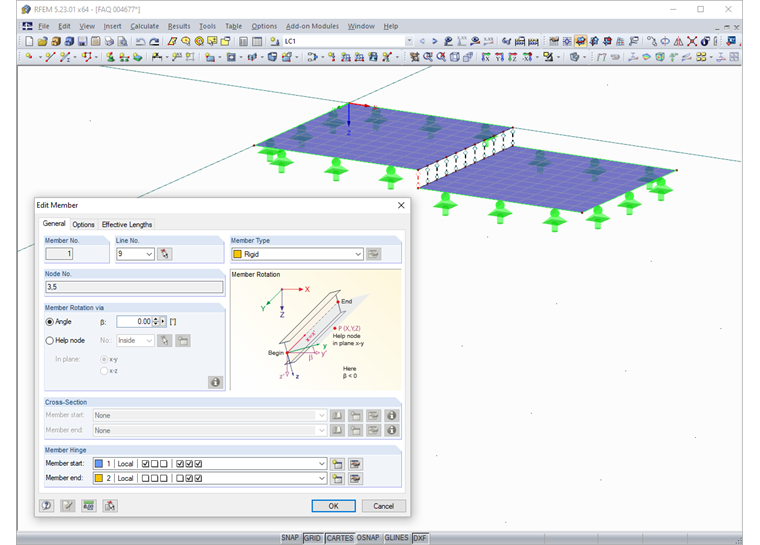Edit the Member start hinge icon

pos(355,464)
